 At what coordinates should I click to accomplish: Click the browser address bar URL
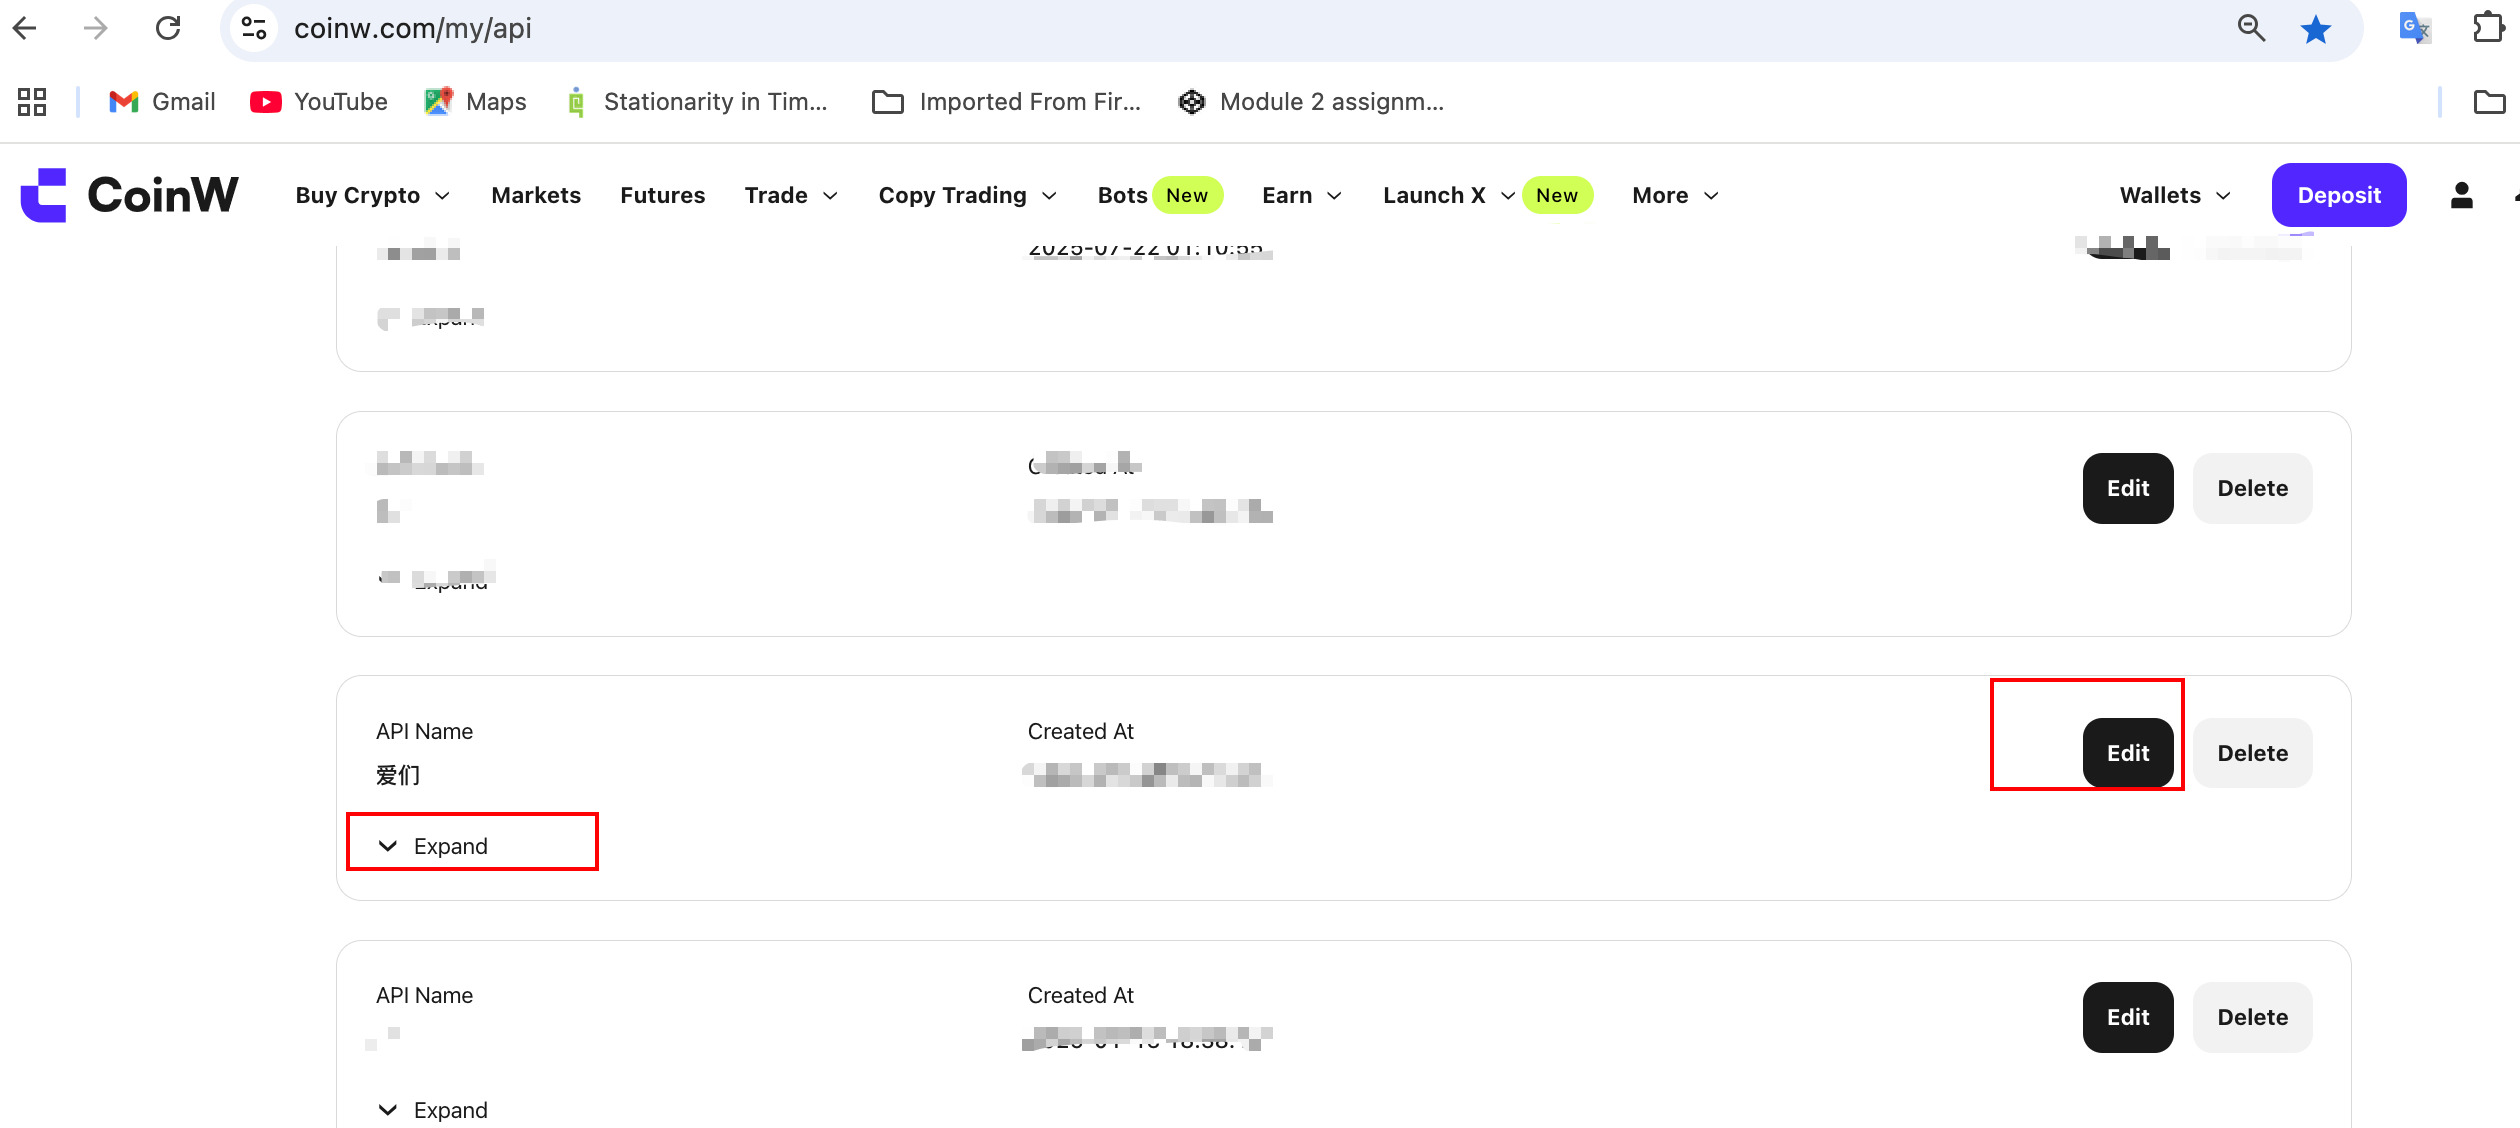[x=412, y=28]
